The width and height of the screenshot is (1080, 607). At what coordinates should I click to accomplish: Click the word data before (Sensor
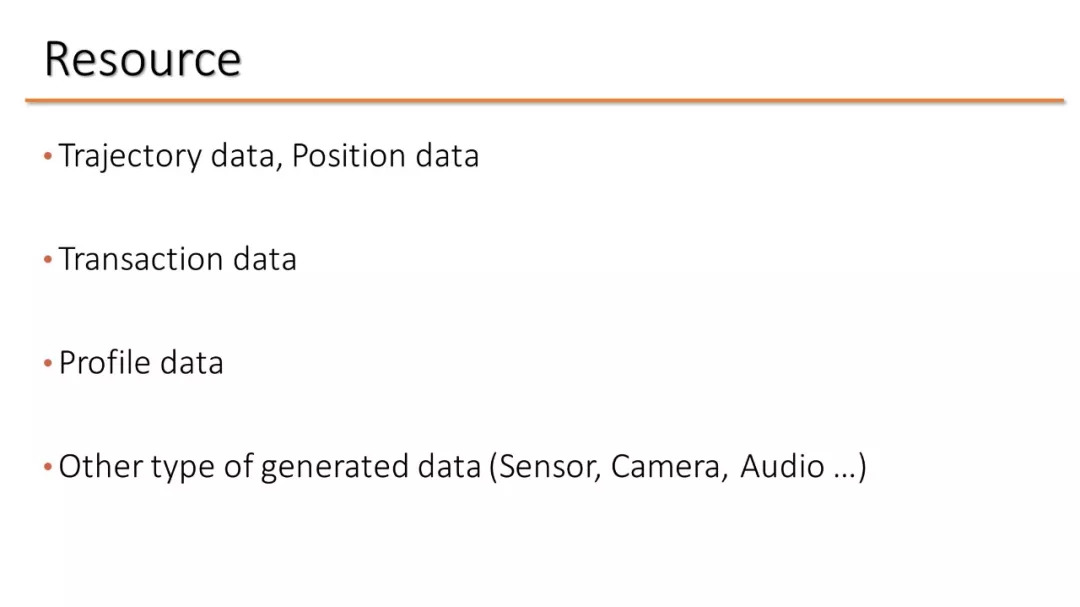449,466
